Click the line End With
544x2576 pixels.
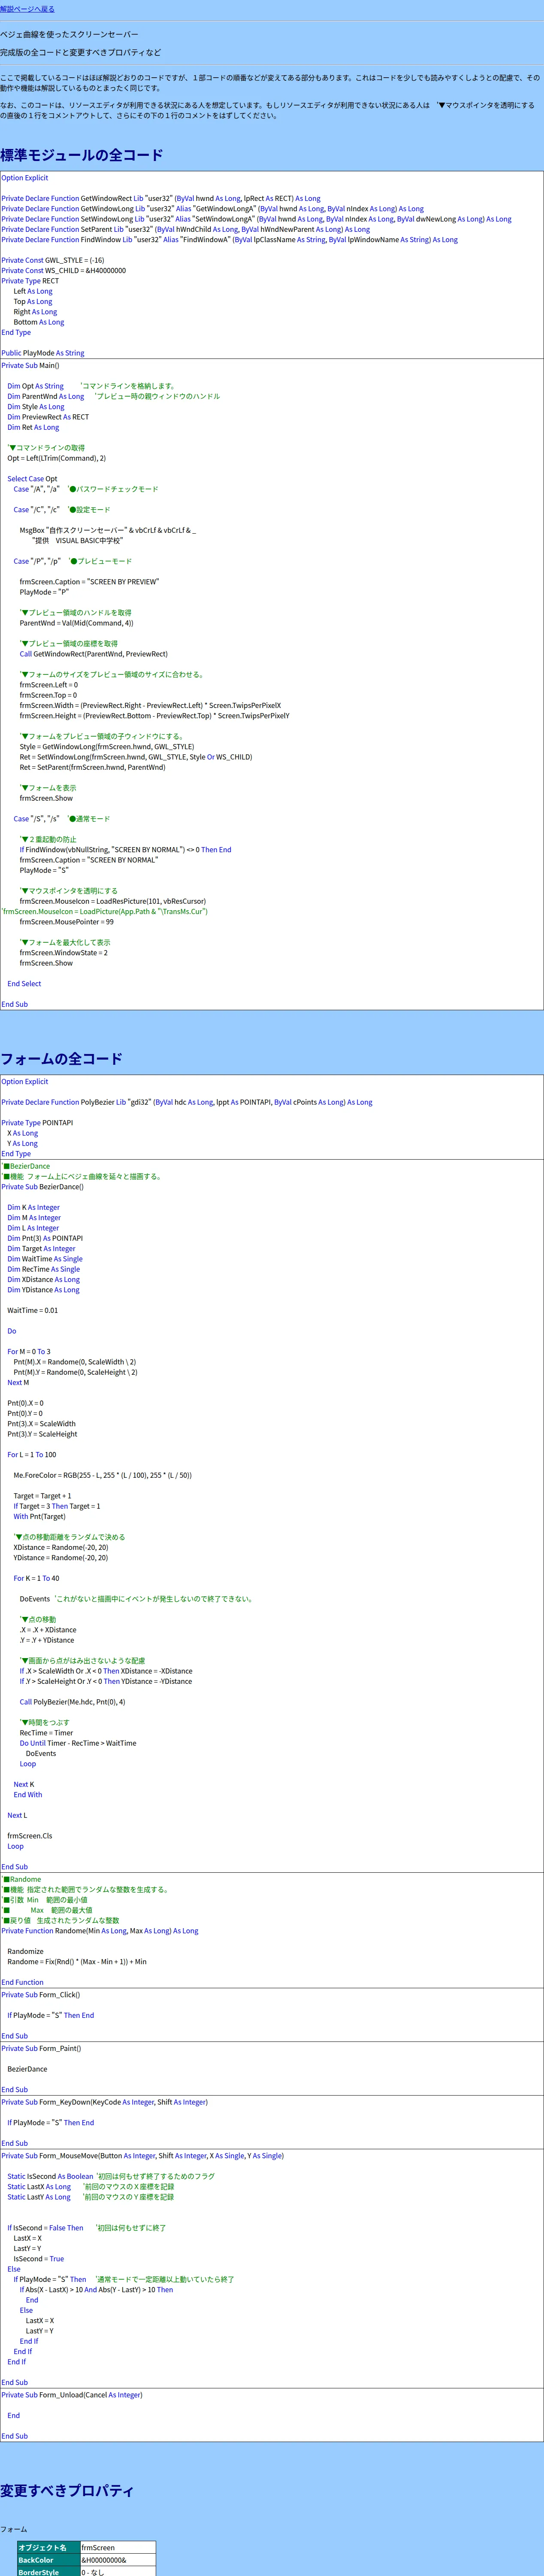[28, 1795]
